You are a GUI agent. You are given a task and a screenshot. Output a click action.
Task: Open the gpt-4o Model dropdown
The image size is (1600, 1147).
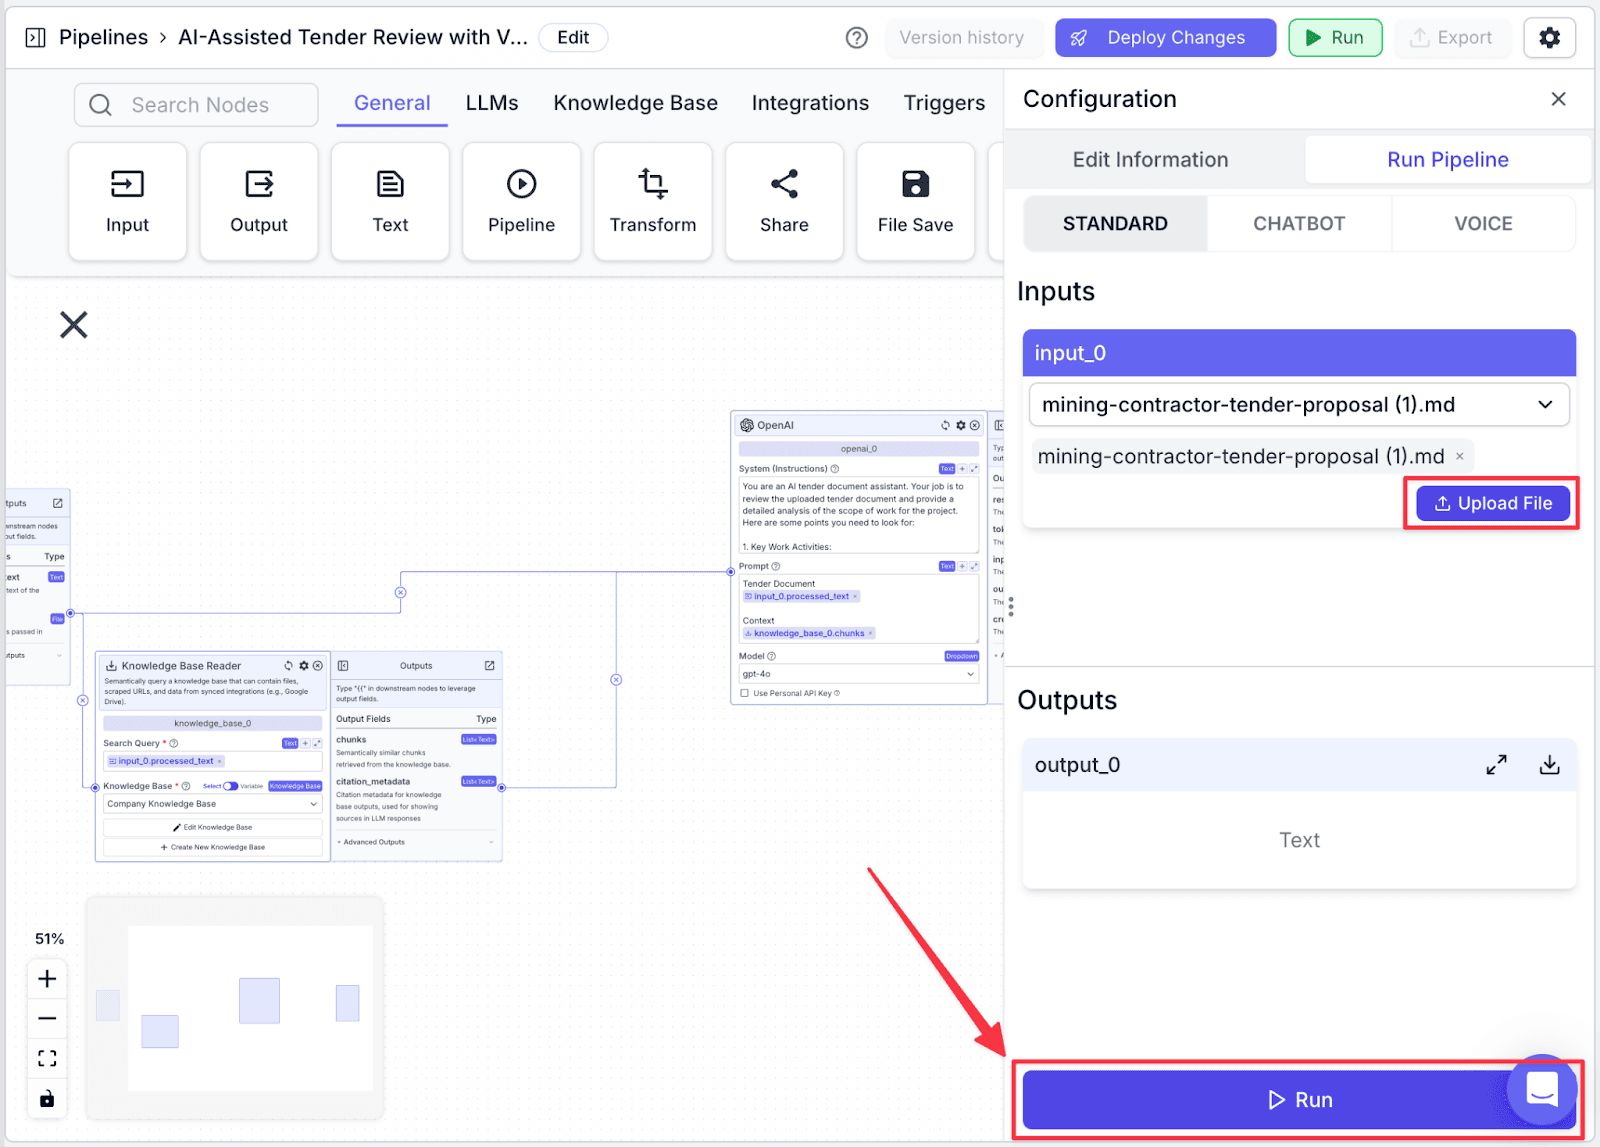pos(858,674)
